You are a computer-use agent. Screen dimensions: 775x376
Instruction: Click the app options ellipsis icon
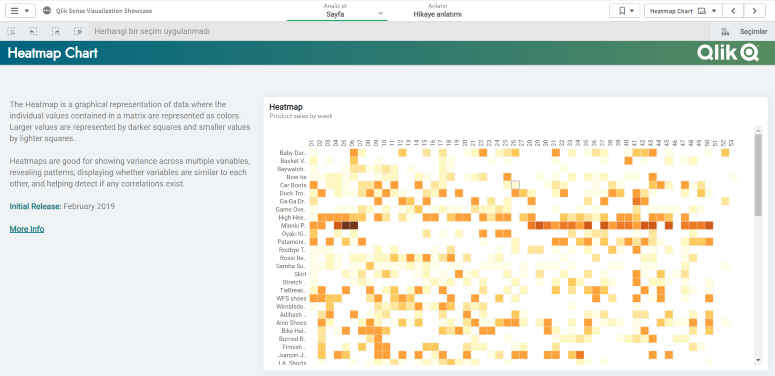point(47,10)
